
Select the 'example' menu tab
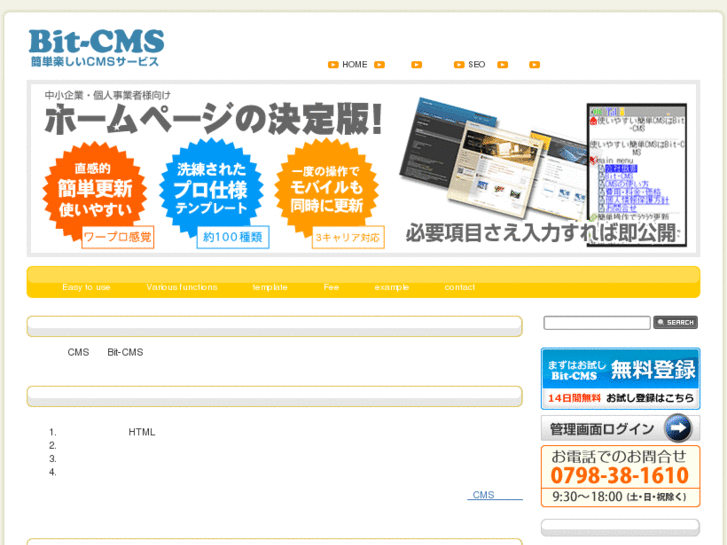pos(392,287)
